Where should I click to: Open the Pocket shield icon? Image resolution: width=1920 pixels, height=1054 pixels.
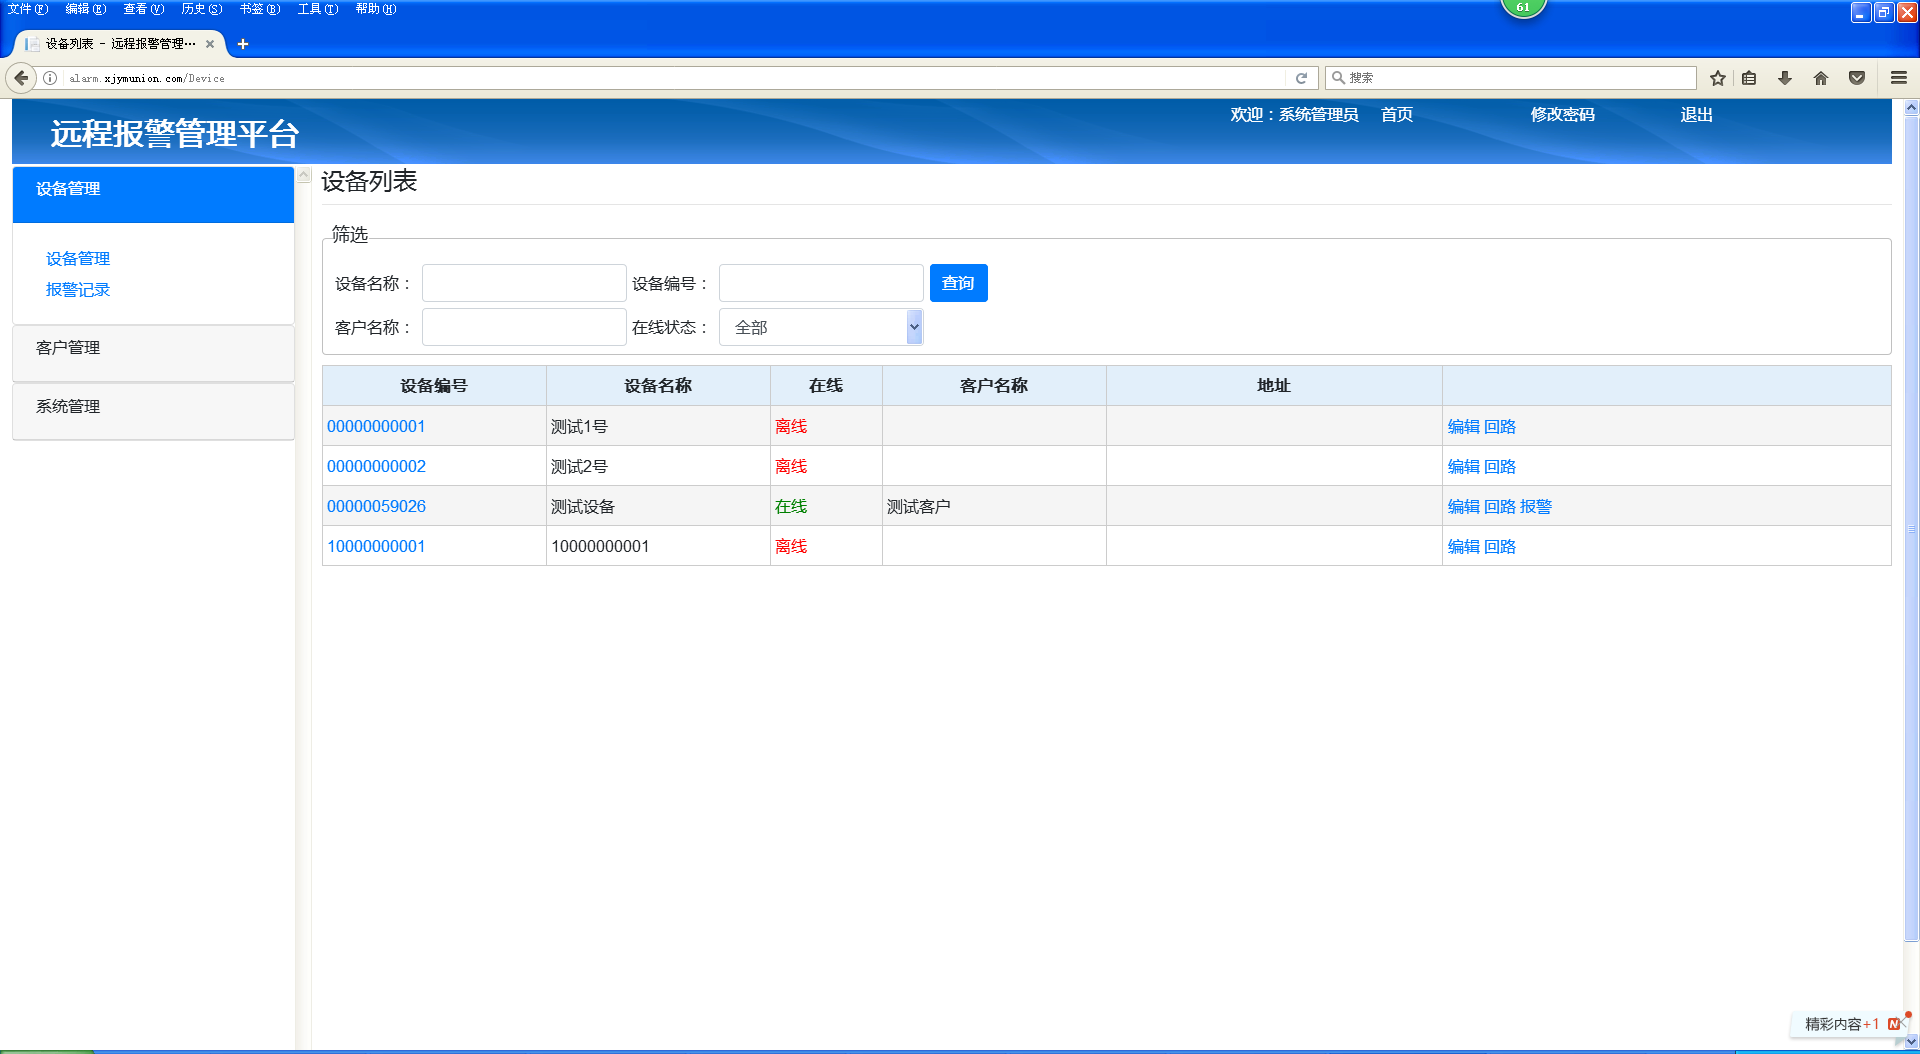[1857, 78]
